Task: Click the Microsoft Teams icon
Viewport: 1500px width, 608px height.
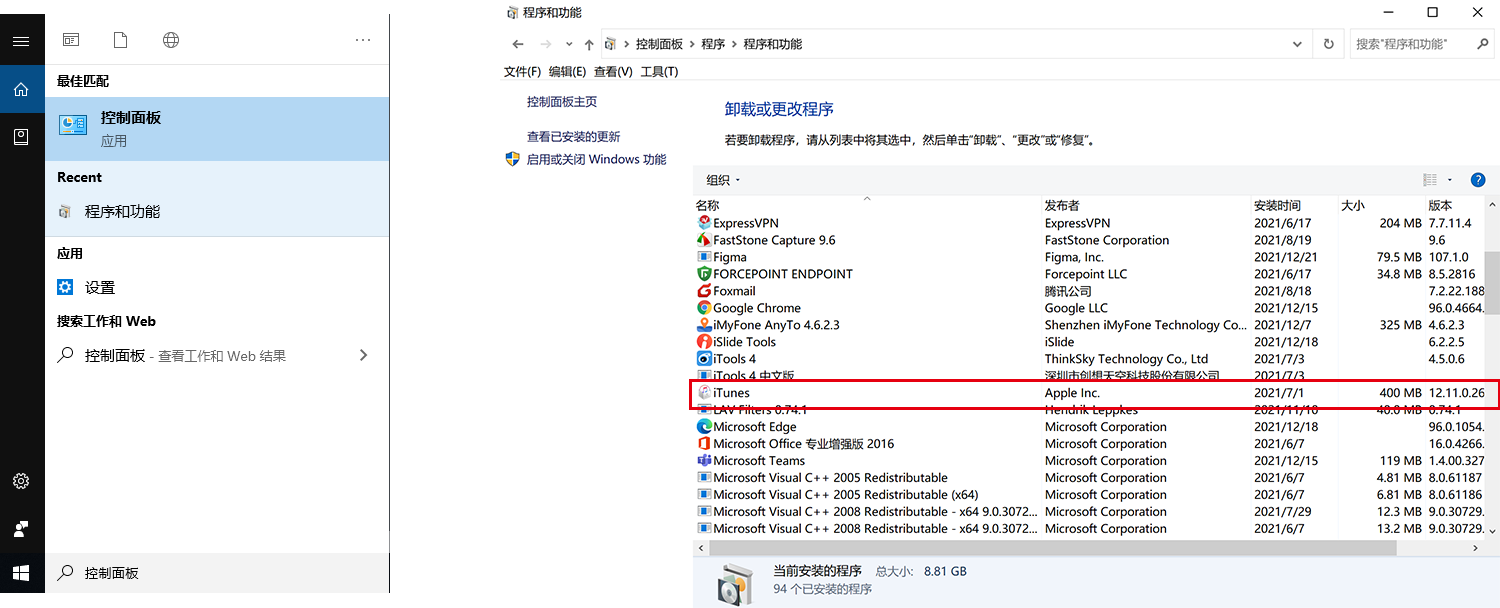Action: (x=704, y=460)
